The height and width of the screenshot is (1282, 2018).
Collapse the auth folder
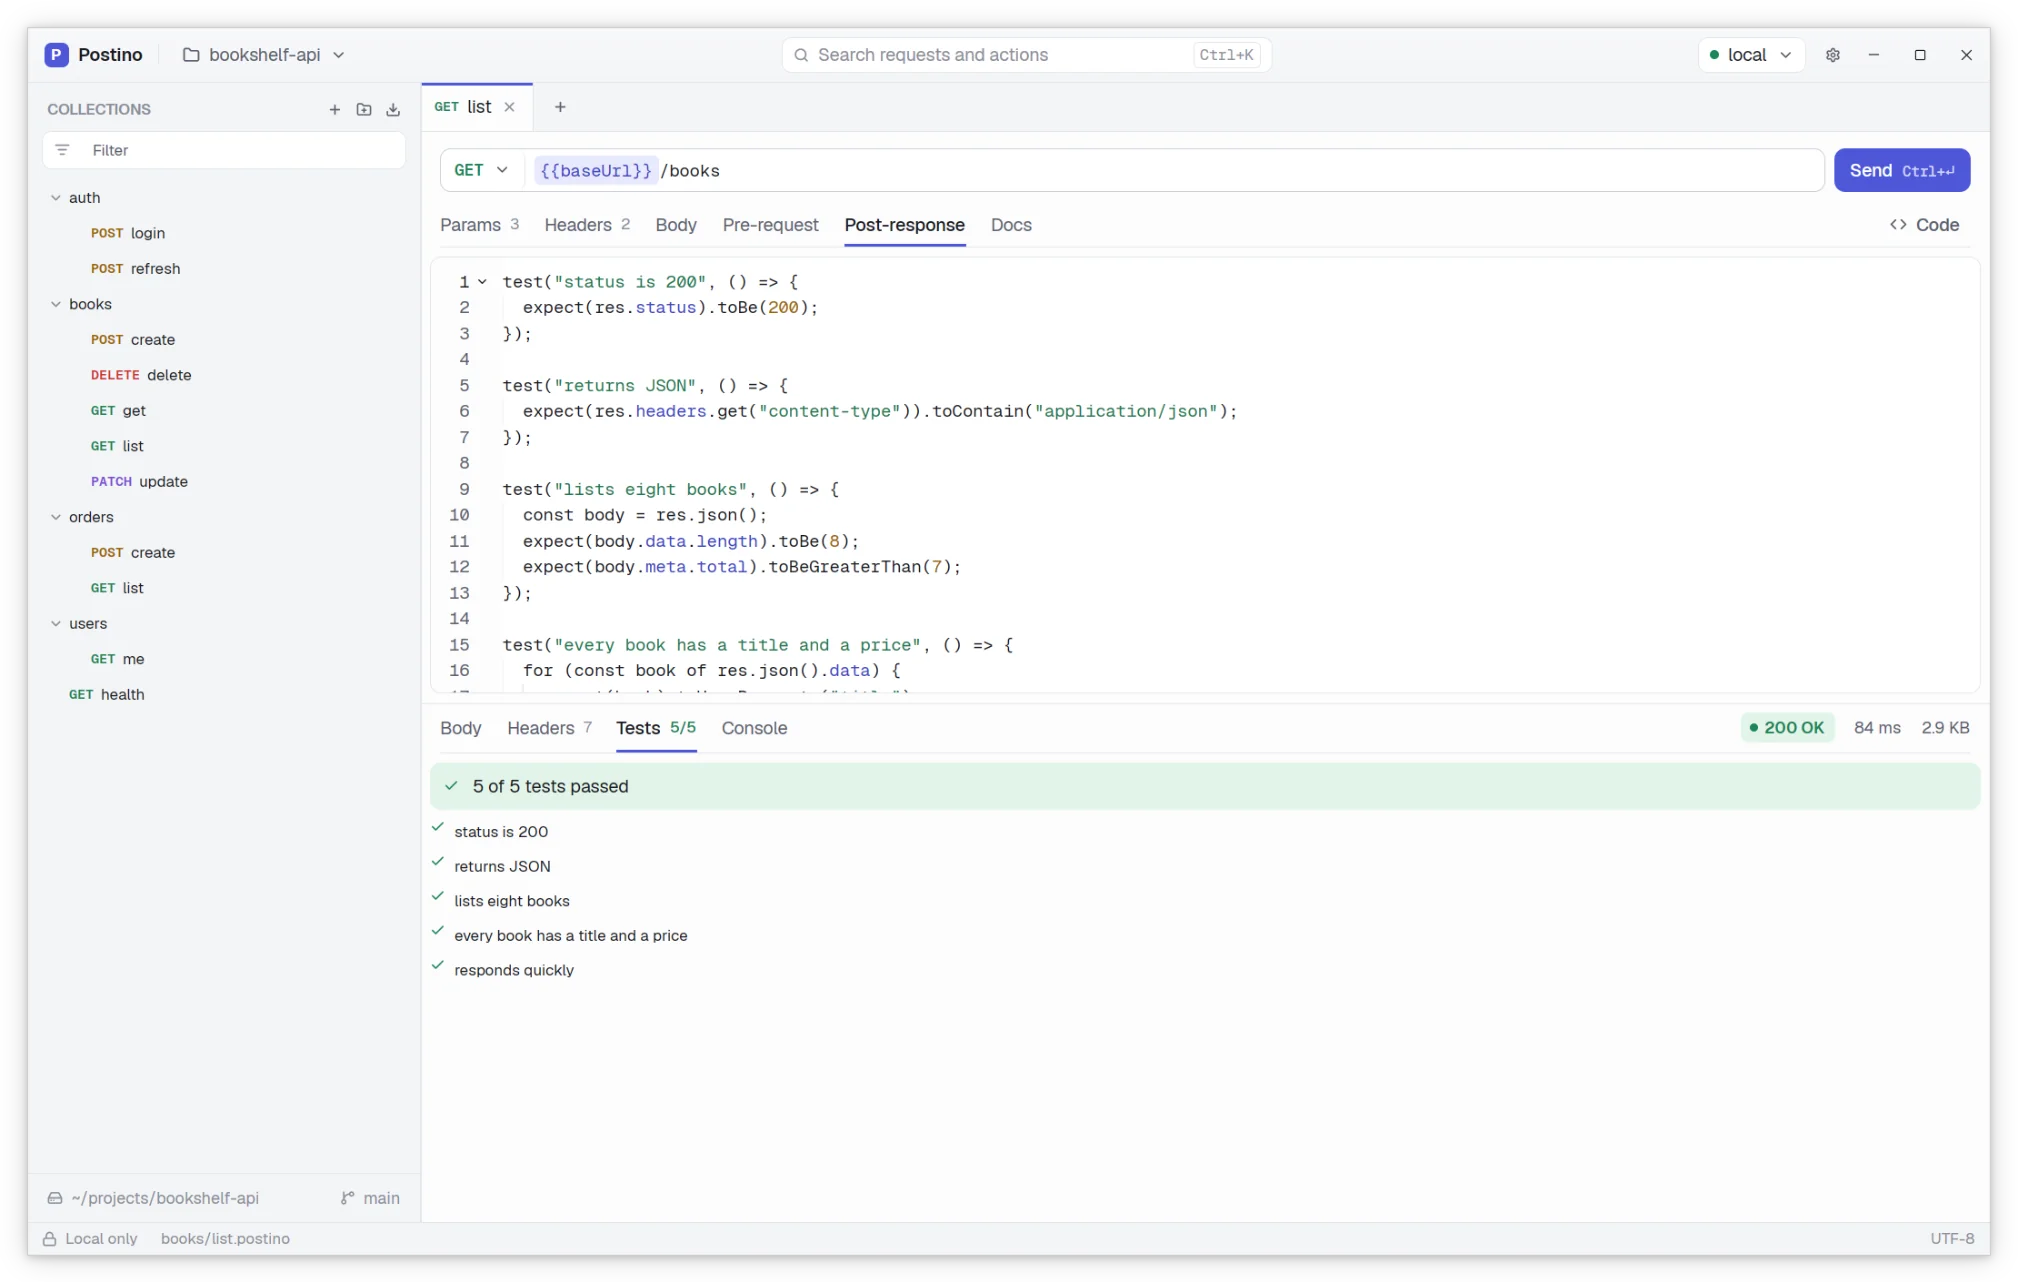tap(56, 198)
